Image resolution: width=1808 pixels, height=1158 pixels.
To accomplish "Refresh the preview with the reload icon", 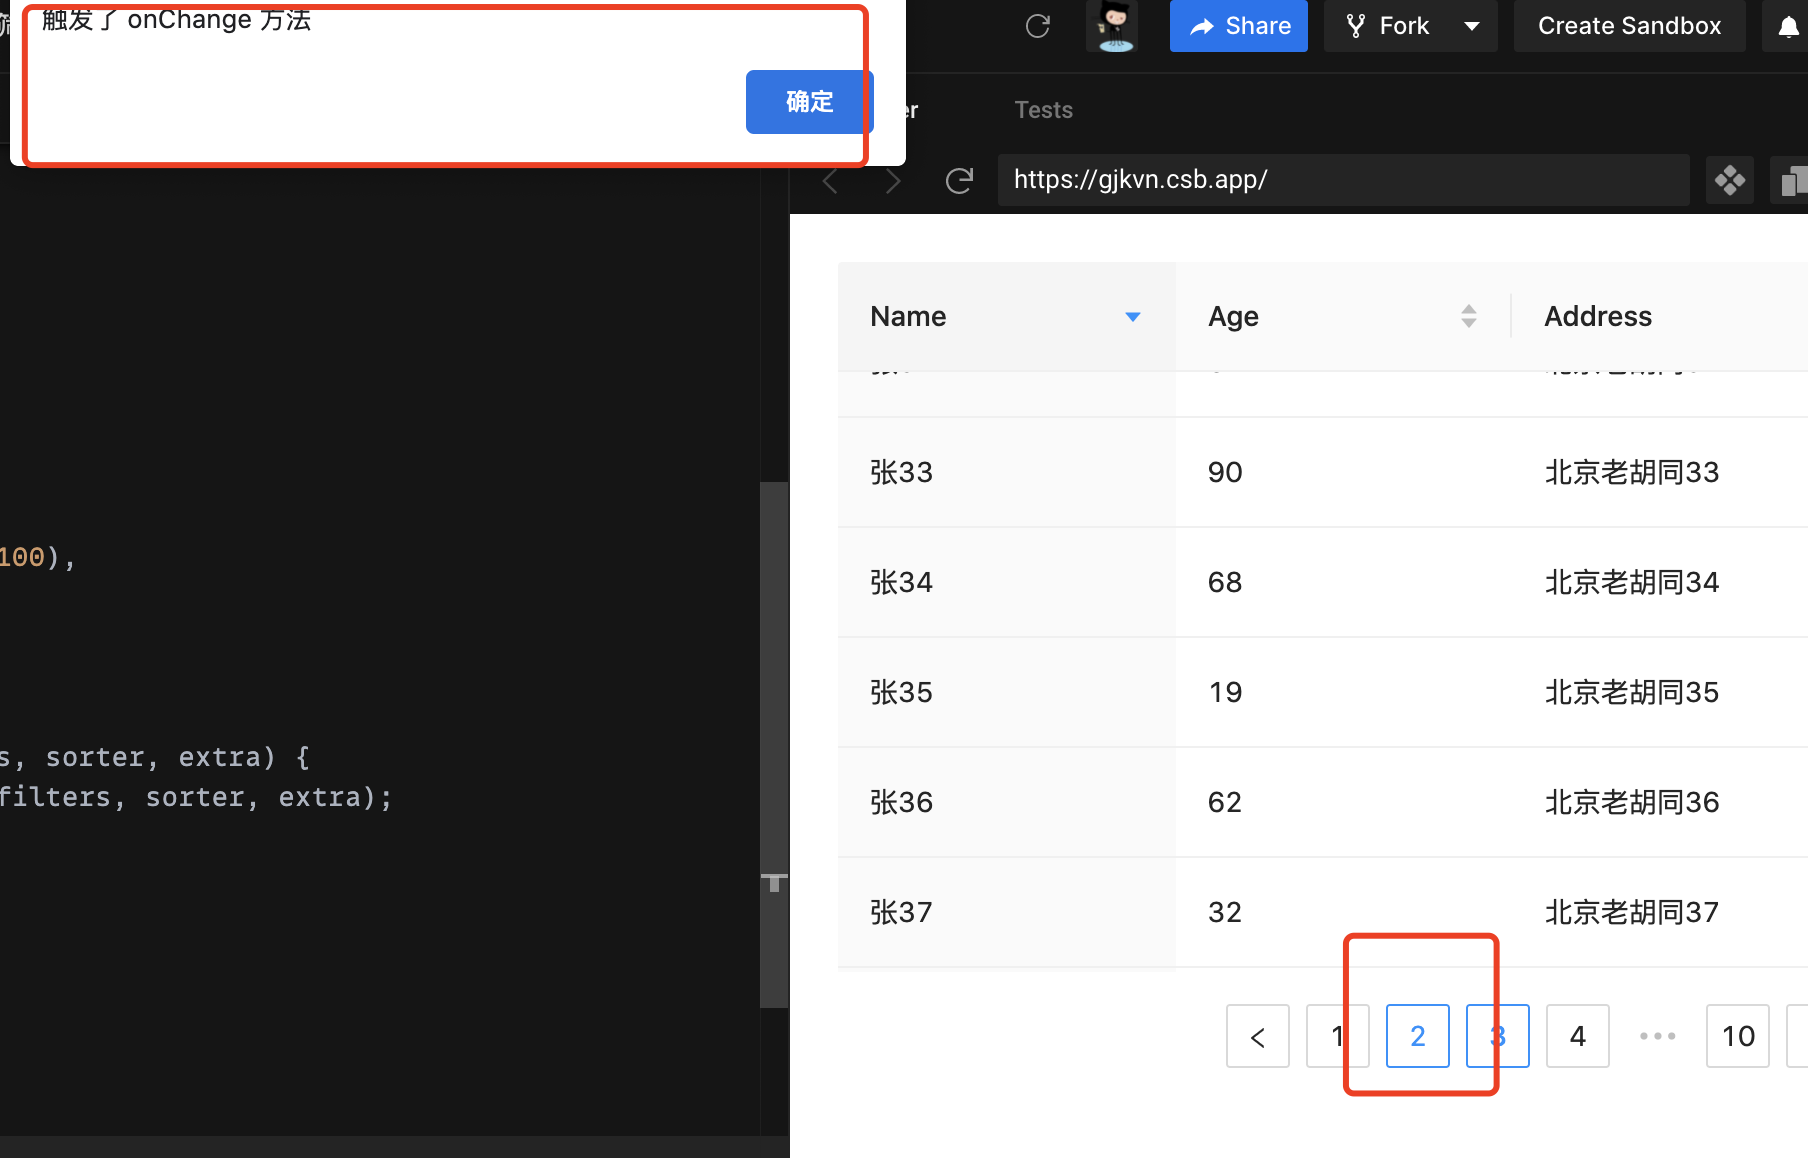I will [x=959, y=180].
